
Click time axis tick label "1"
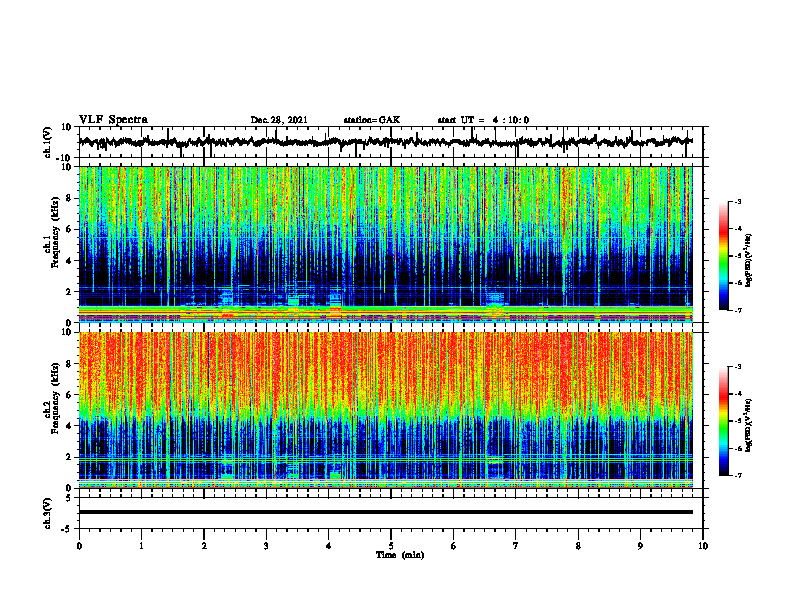[141, 546]
